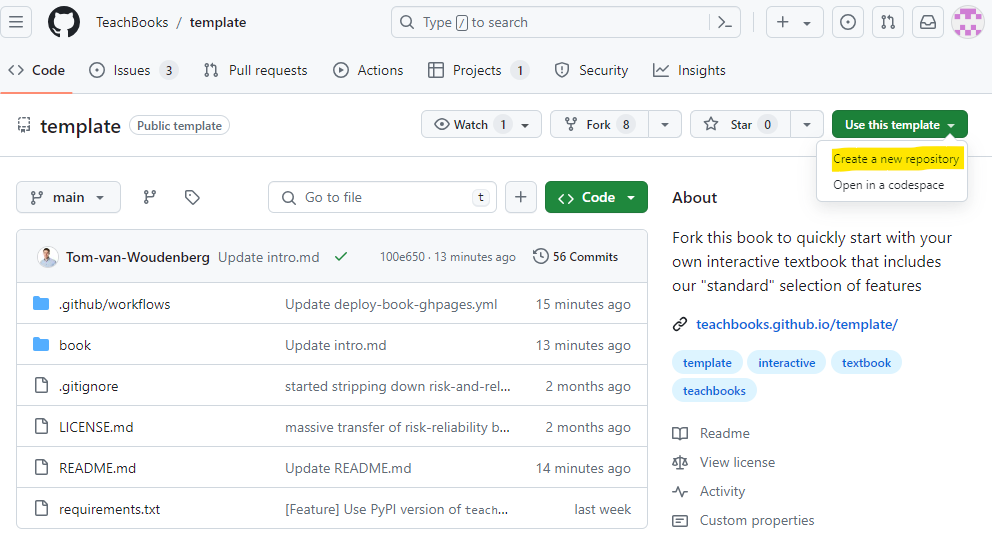Select Open in a codespace

click(888, 185)
